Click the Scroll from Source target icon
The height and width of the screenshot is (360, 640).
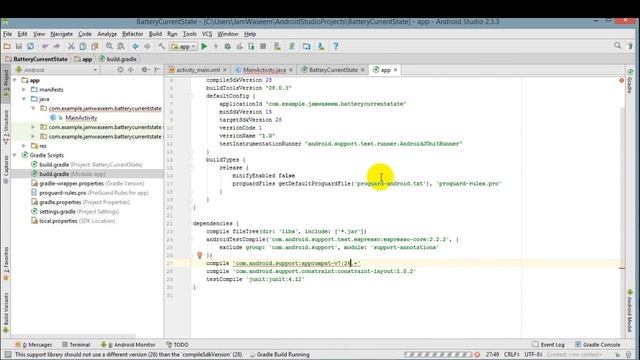pyautogui.click(x=120, y=70)
